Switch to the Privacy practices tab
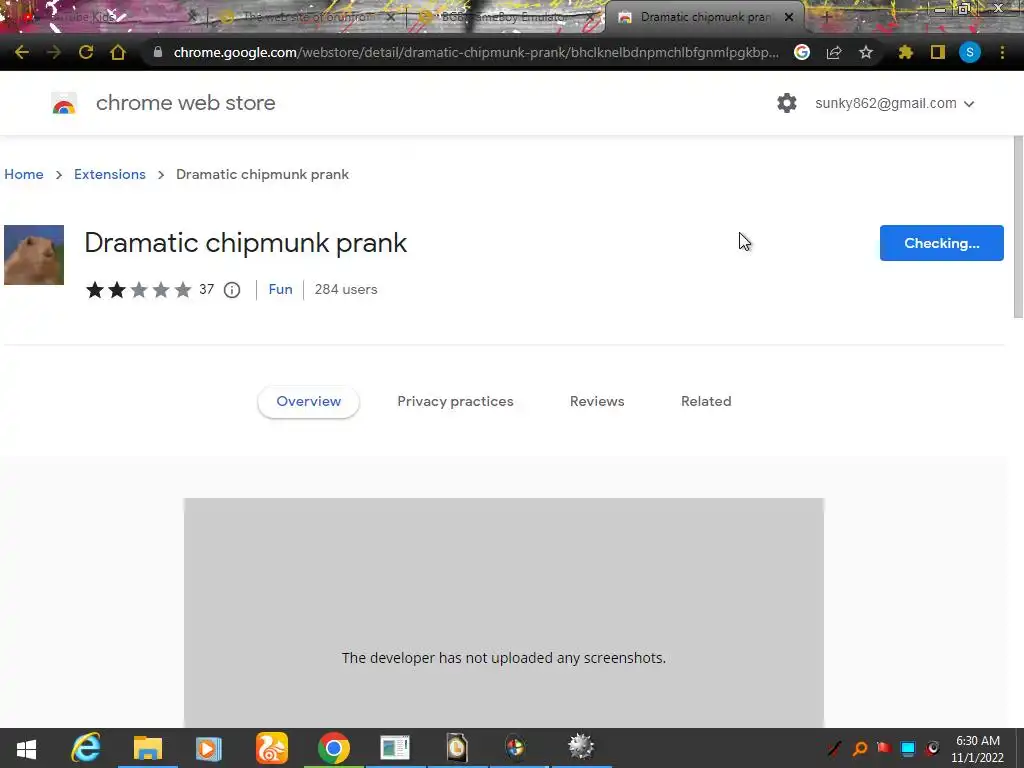Viewport: 1024px width, 768px height. (455, 402)
